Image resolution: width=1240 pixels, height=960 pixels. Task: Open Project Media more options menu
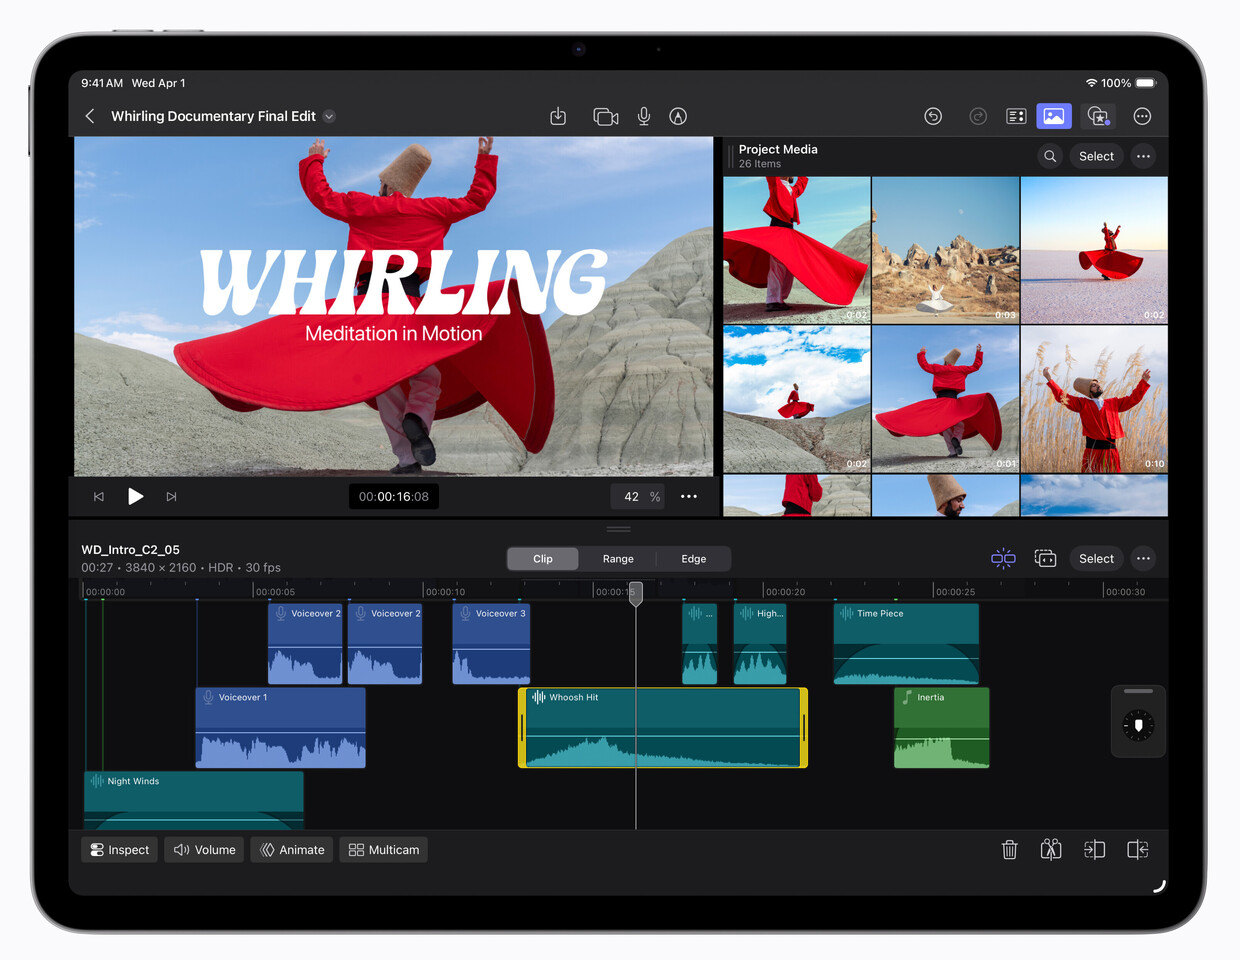(1143, 156)
